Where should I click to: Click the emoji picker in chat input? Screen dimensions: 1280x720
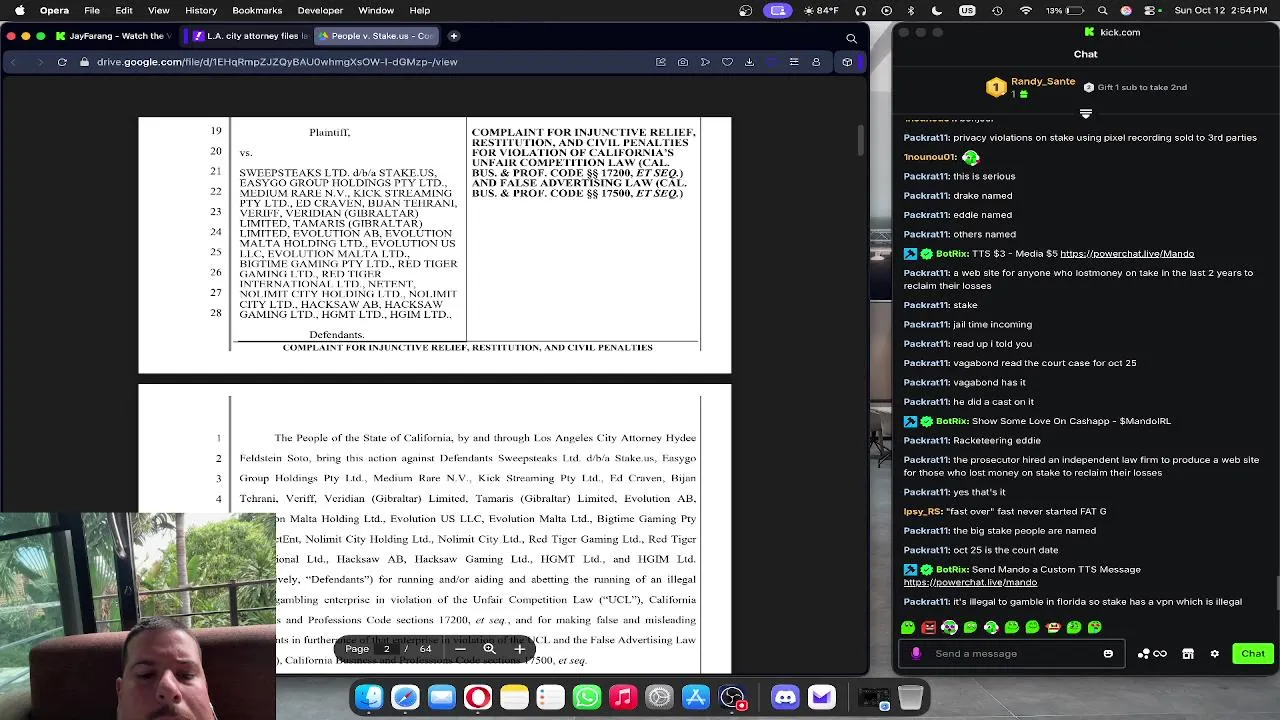1108,654
